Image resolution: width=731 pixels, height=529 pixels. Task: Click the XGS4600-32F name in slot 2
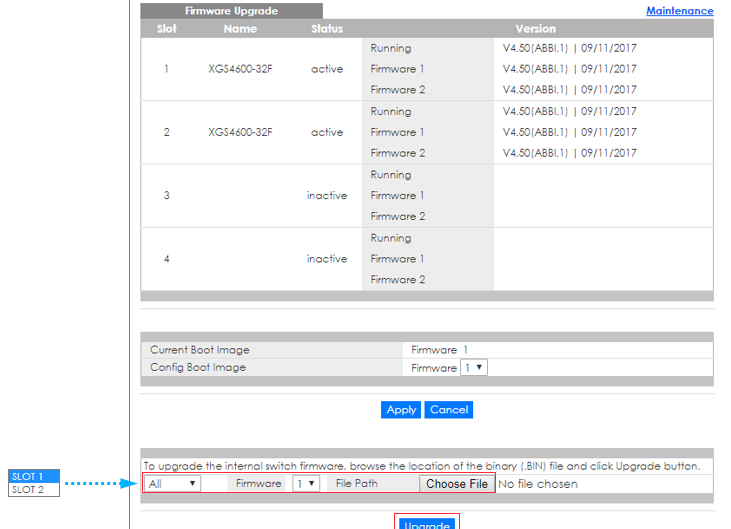(240, 132)
